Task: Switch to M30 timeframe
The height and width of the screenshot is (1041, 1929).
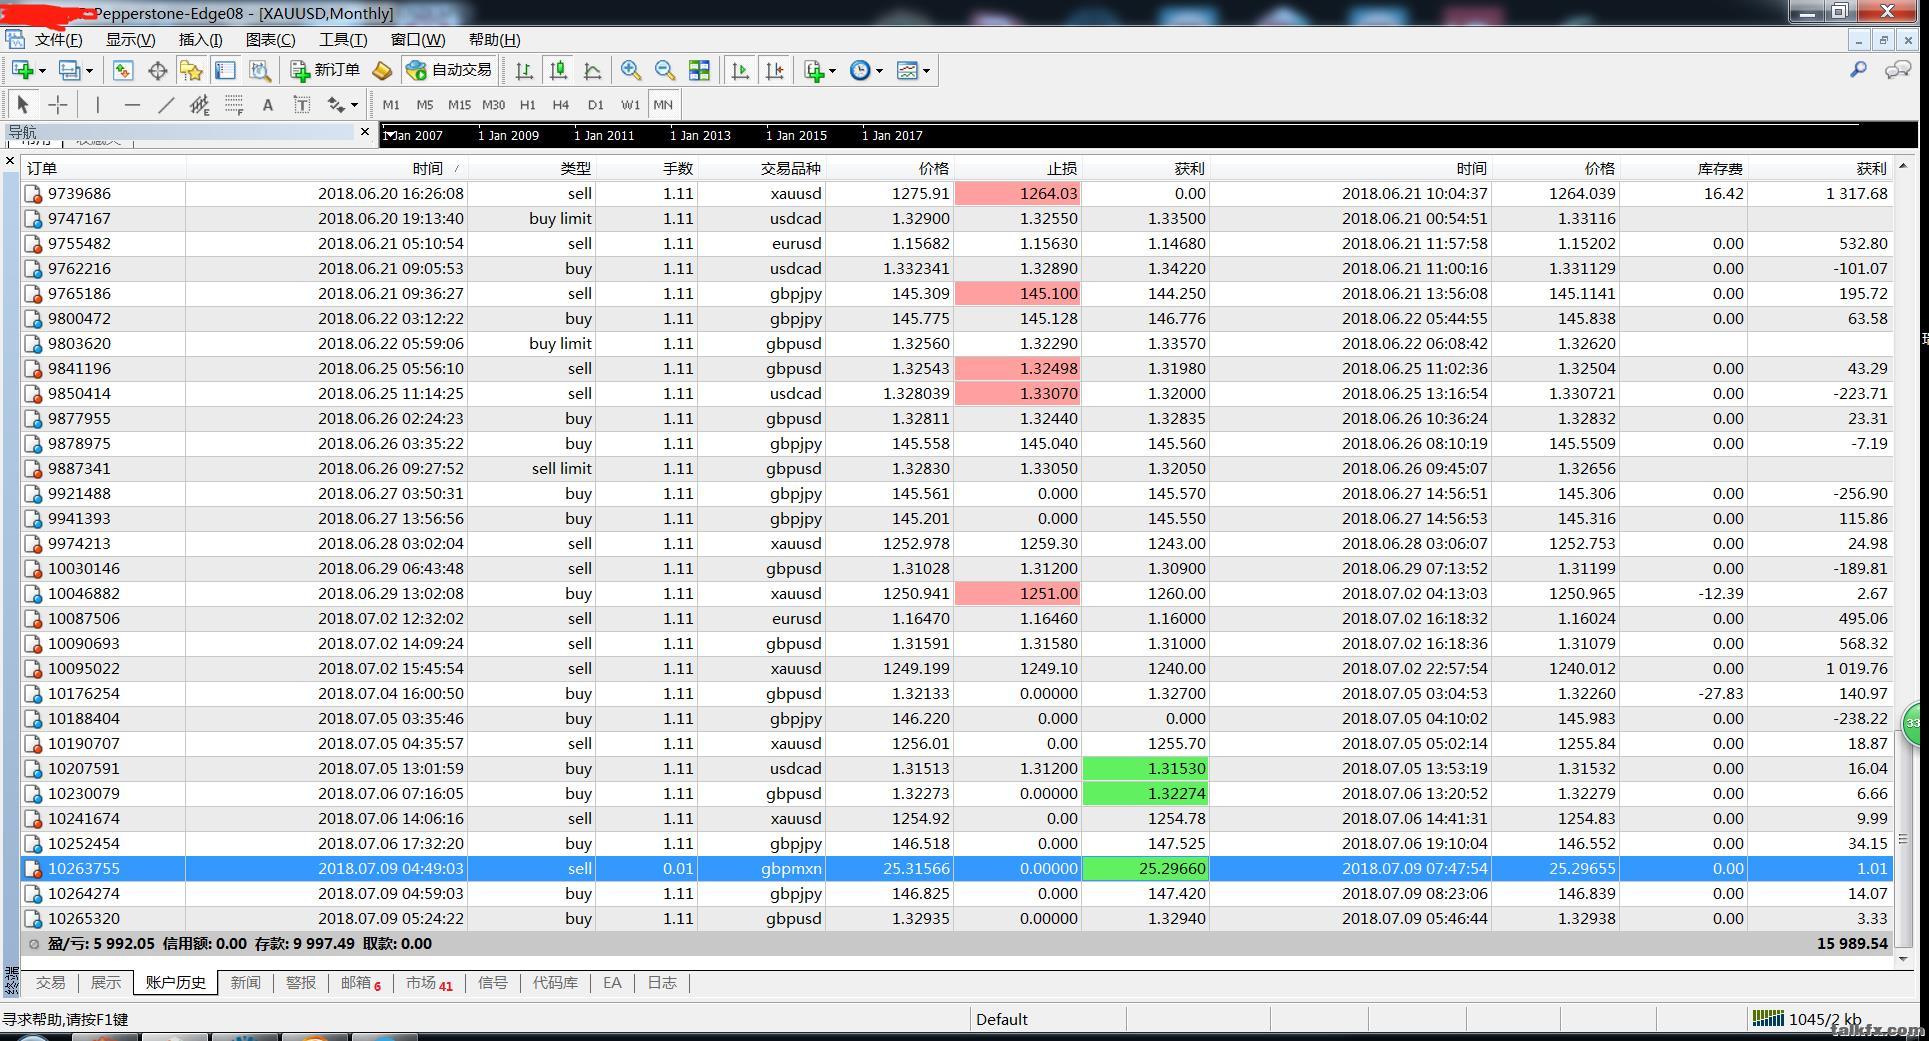Action: point(493,104)
